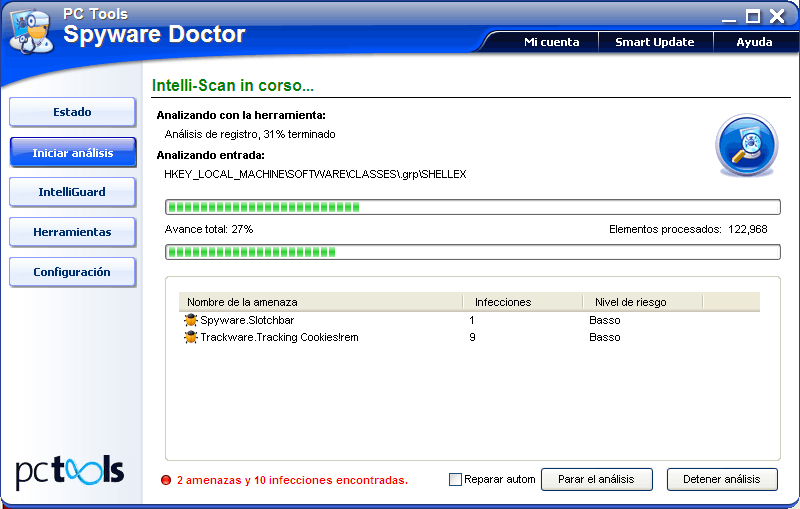The height and width of the screenshot is (509, 800).
Task: Click the blue scan magnifier icon
Action: coord(746,145)
